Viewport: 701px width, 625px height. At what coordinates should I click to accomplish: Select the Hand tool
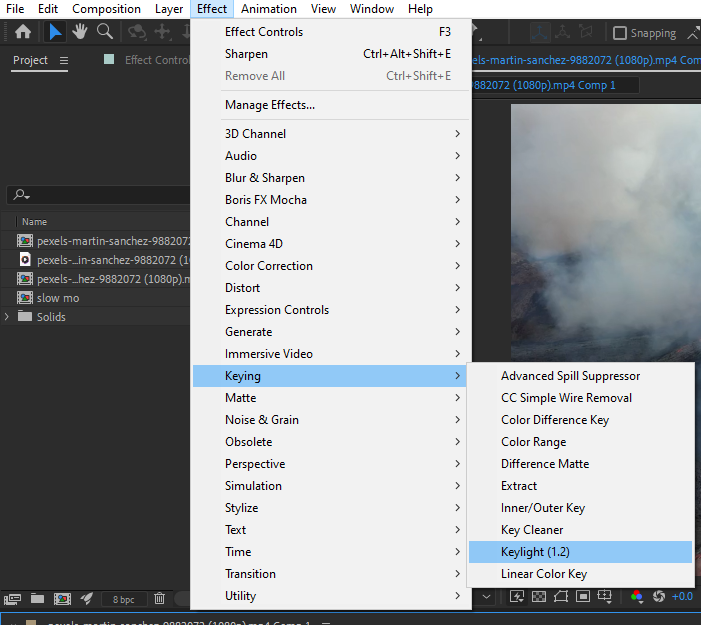[x=80, y=32]
